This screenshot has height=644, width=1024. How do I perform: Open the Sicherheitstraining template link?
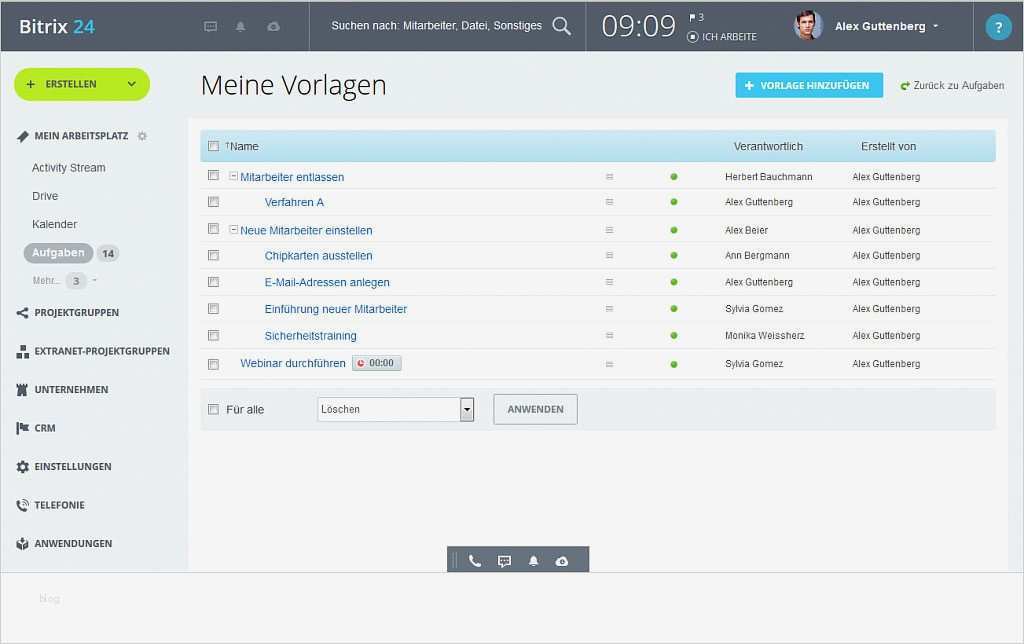click(310, 336)
